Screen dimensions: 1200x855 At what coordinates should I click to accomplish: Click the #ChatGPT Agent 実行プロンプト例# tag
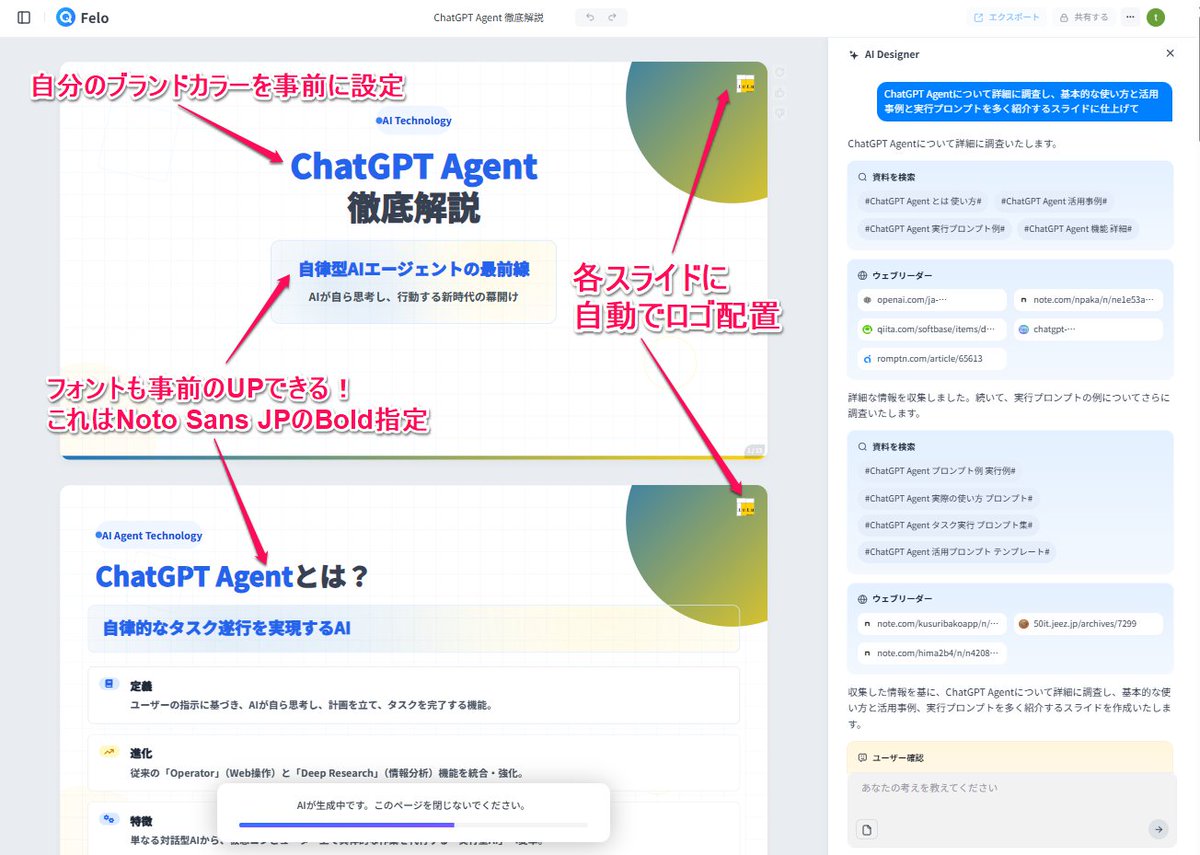[935, 229]
